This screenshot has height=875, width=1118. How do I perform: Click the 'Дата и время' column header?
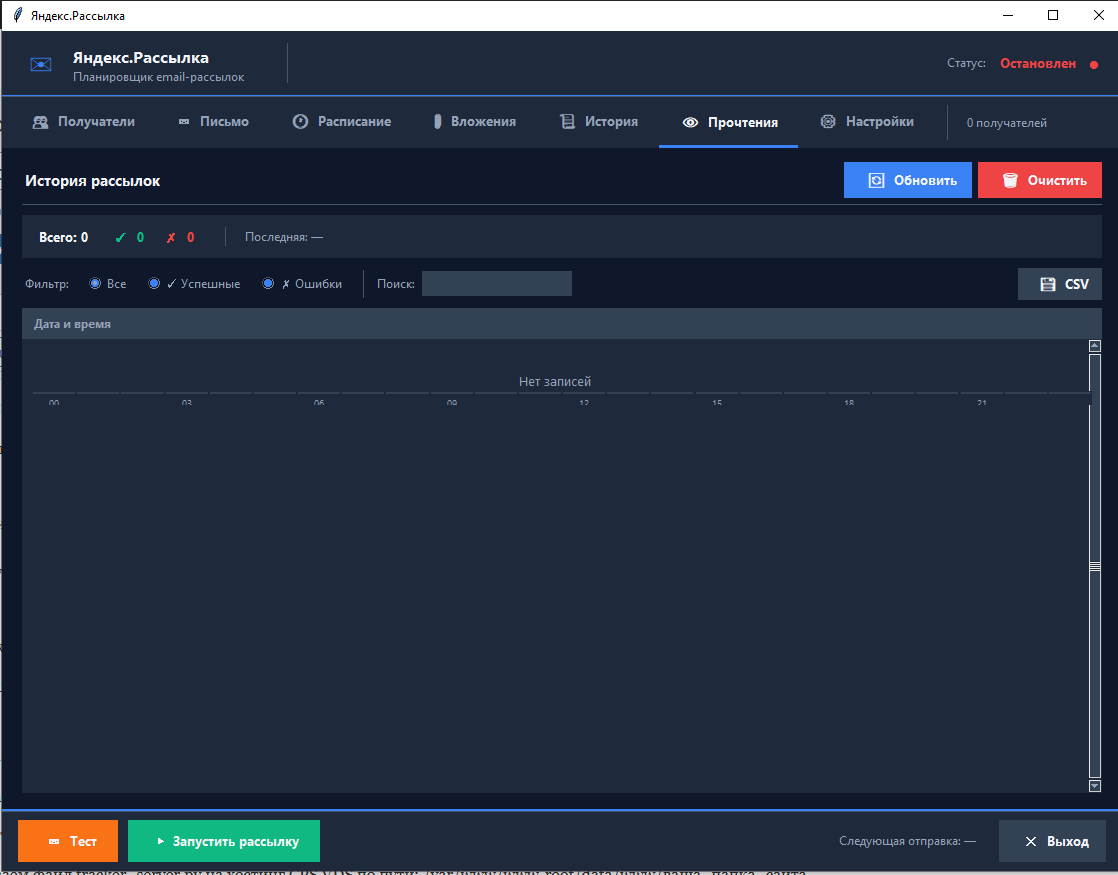73,324
